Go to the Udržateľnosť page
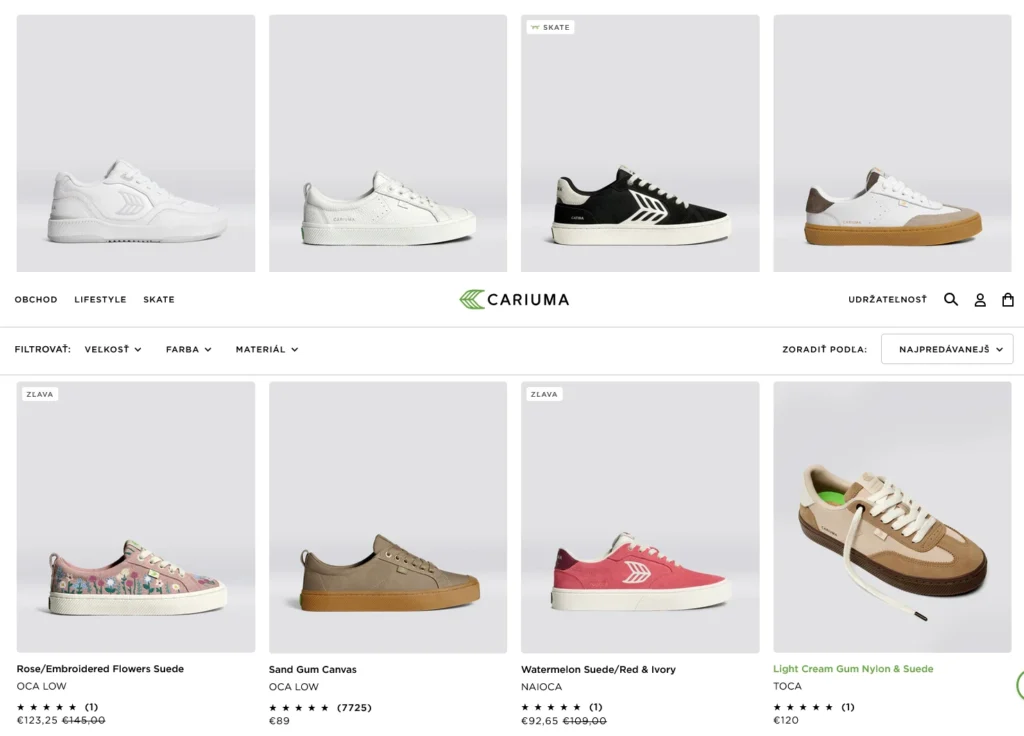This screenshot has height=736, width=1024. (x=887, y=299)
